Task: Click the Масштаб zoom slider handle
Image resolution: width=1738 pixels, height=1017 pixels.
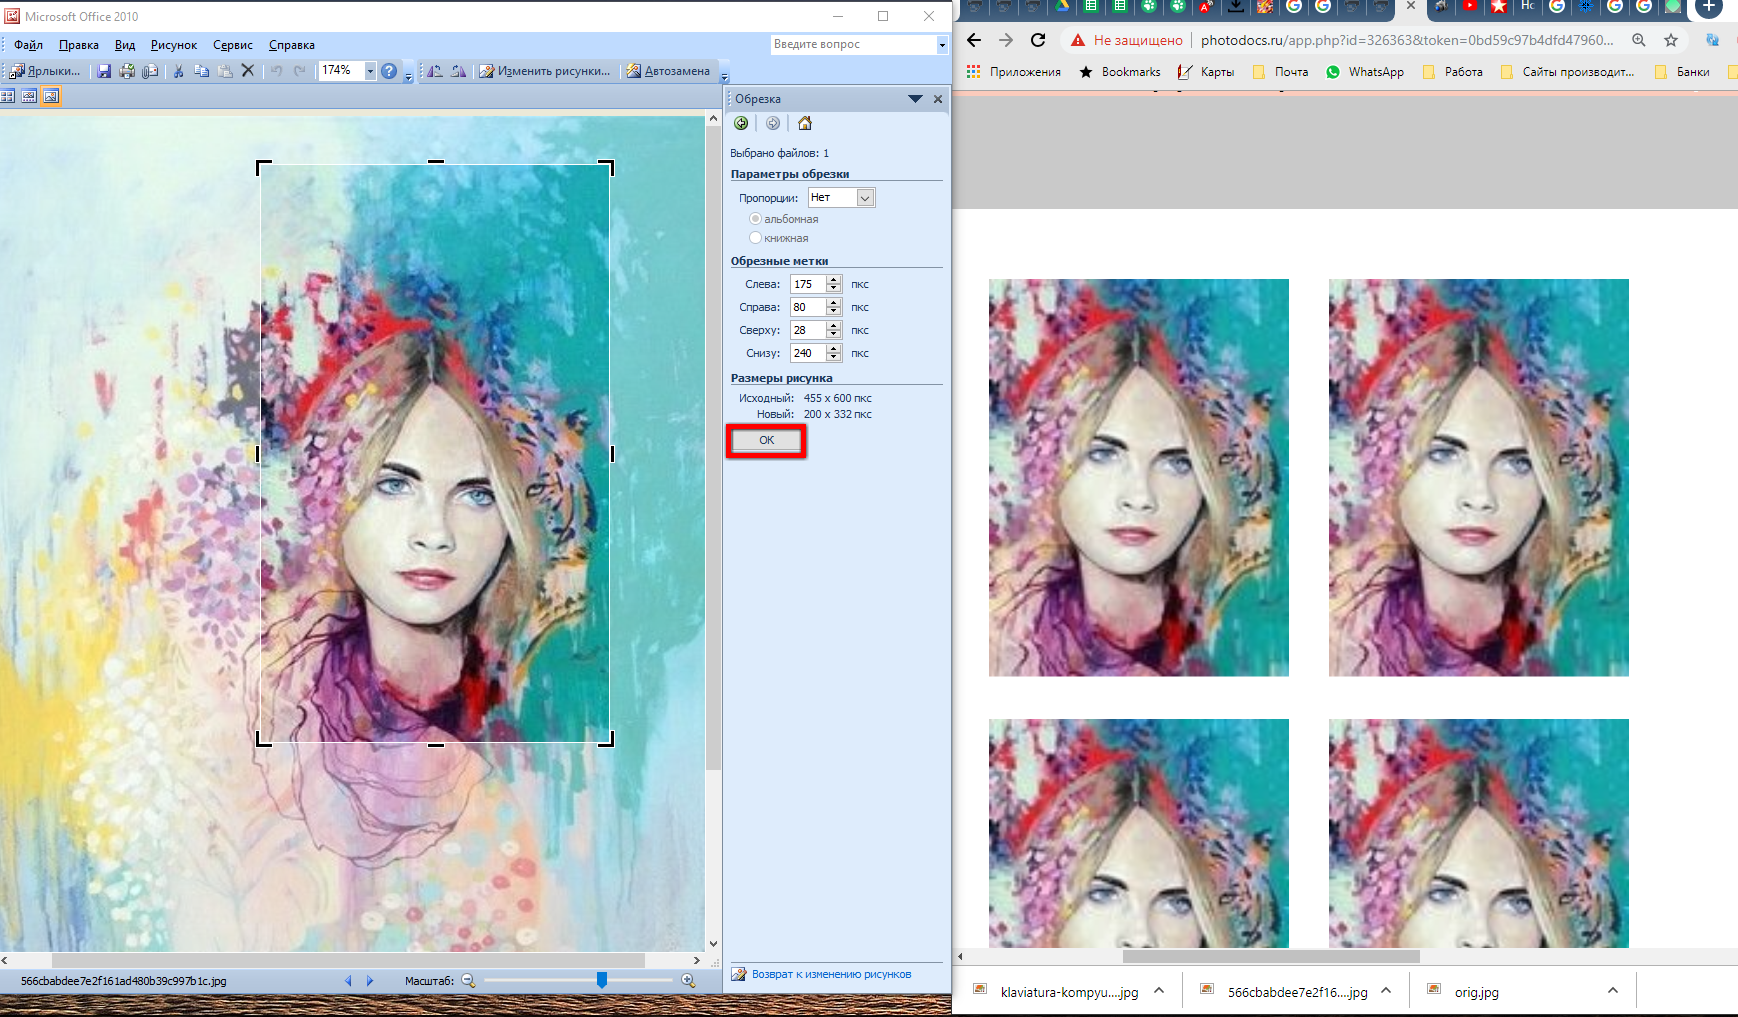Action: coord(602,981)
